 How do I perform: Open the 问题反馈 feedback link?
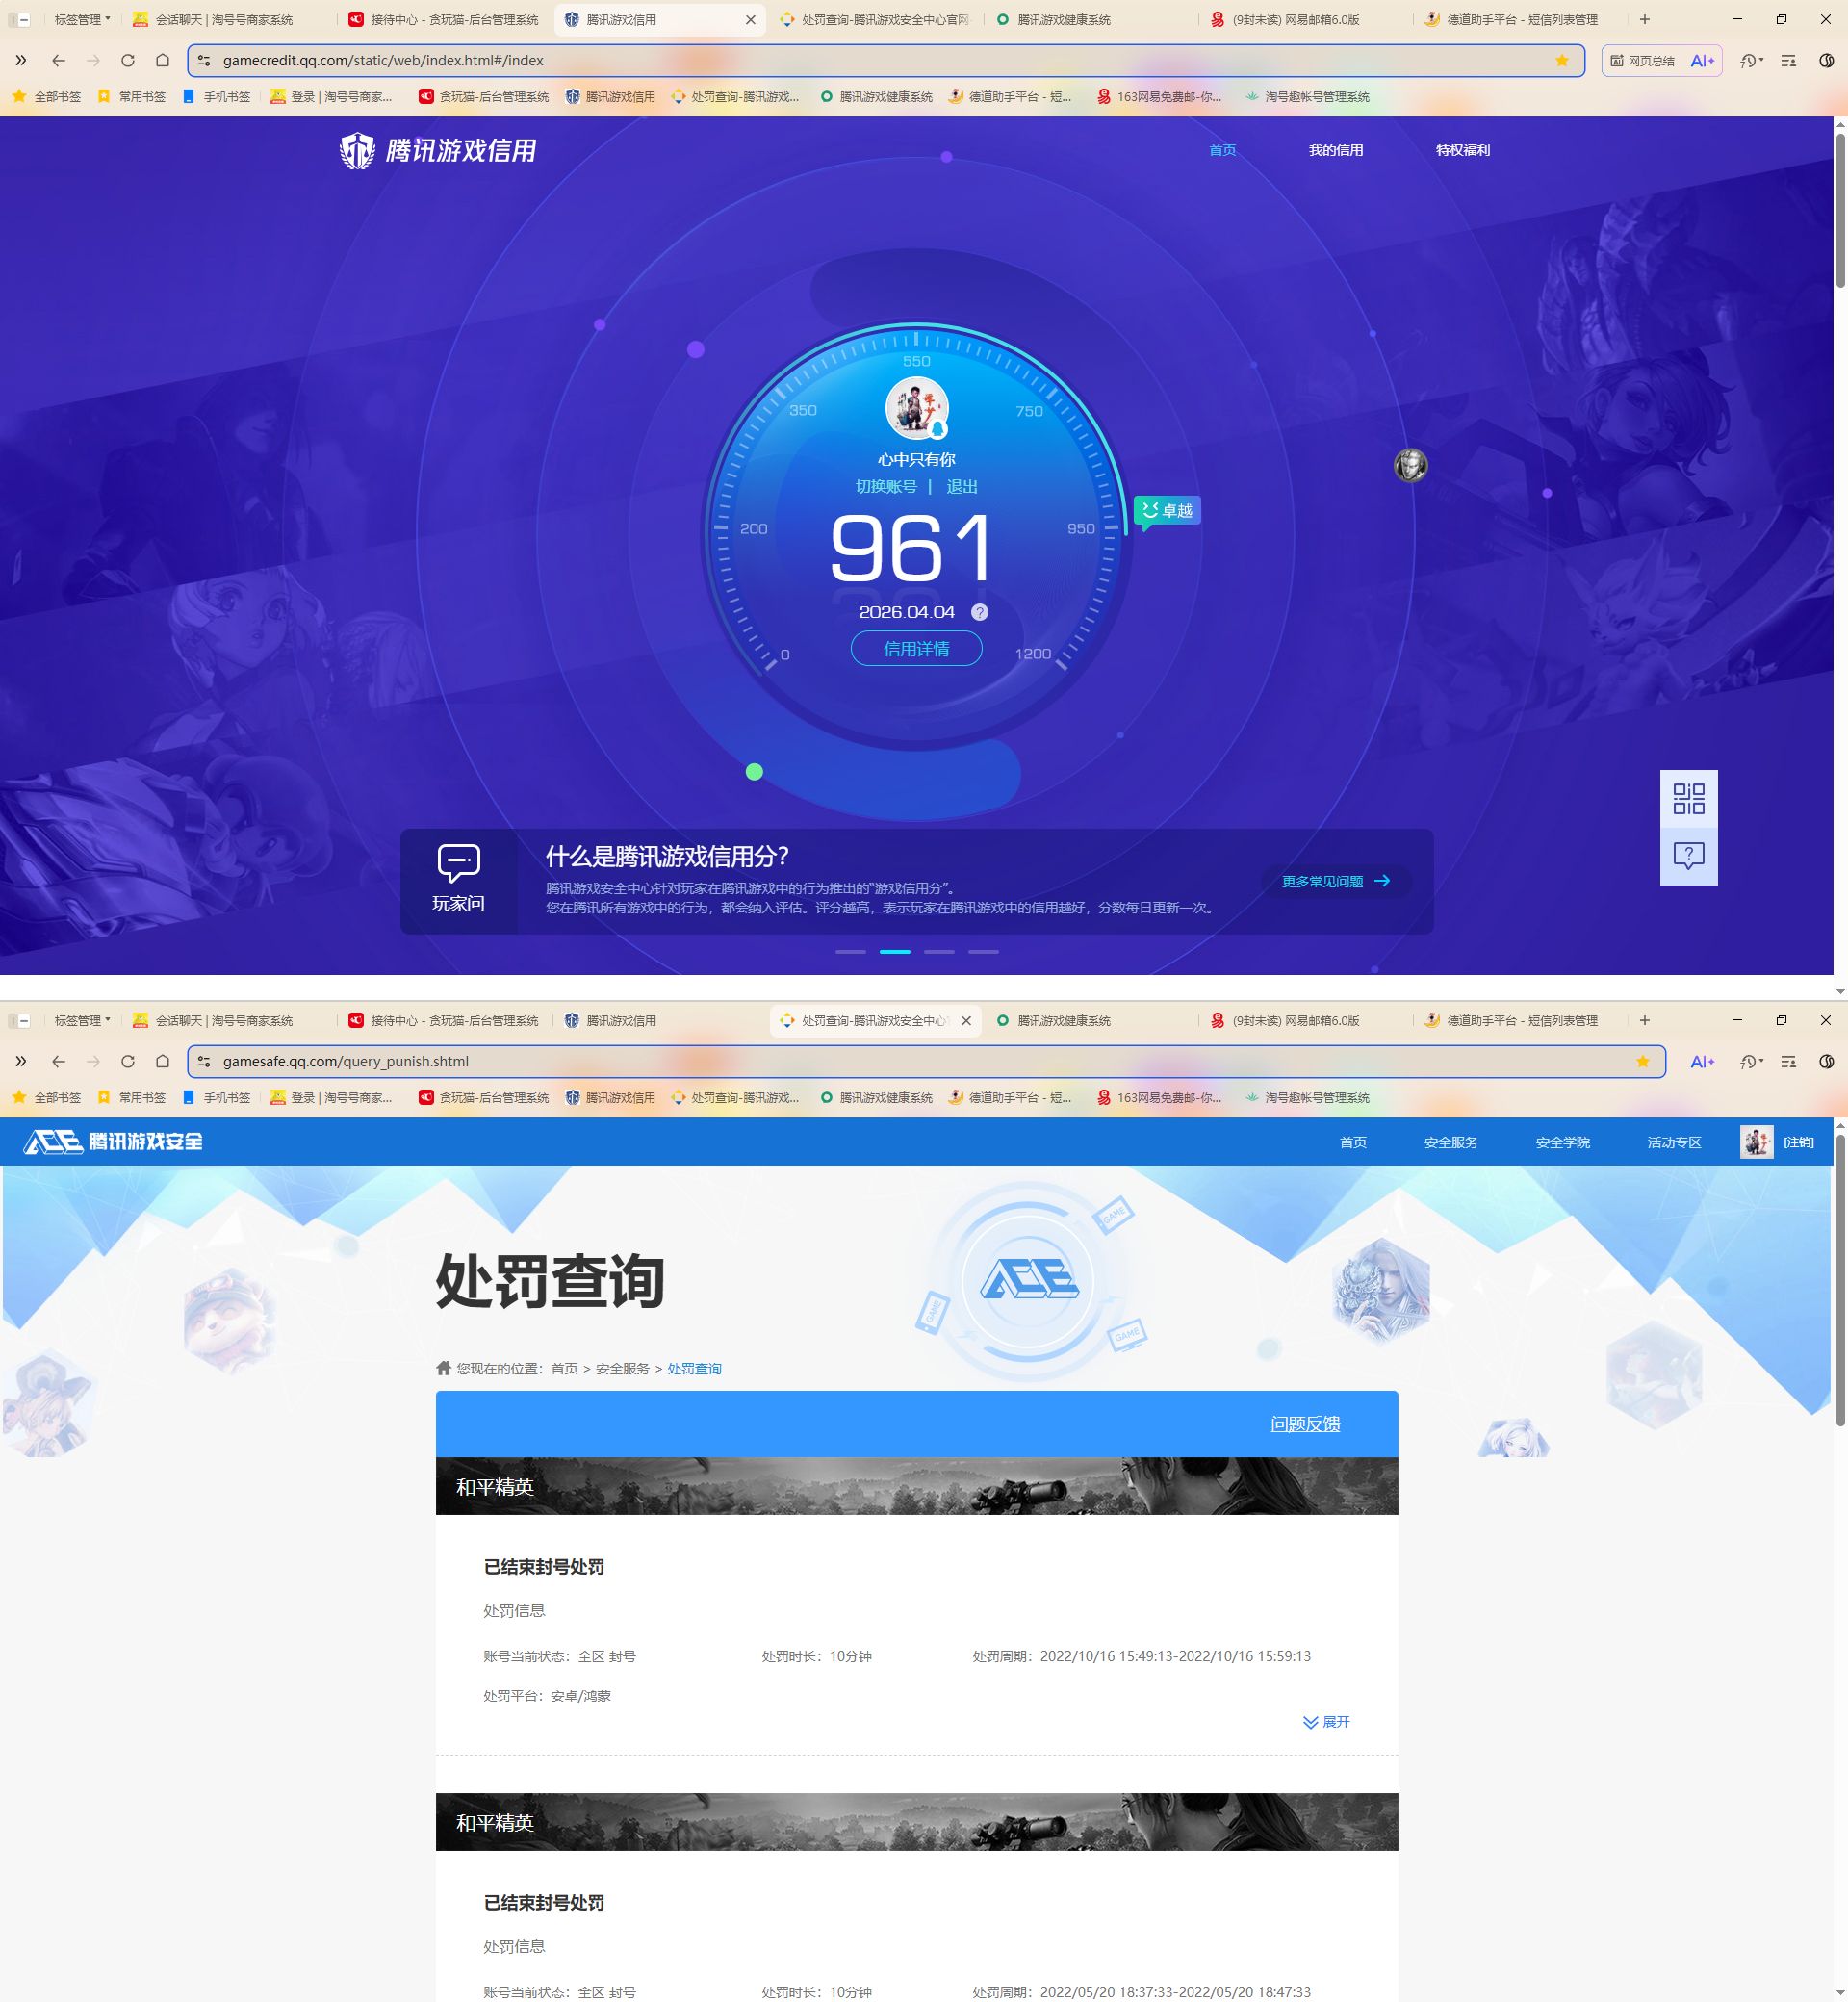click(x=1305, y=1424)
